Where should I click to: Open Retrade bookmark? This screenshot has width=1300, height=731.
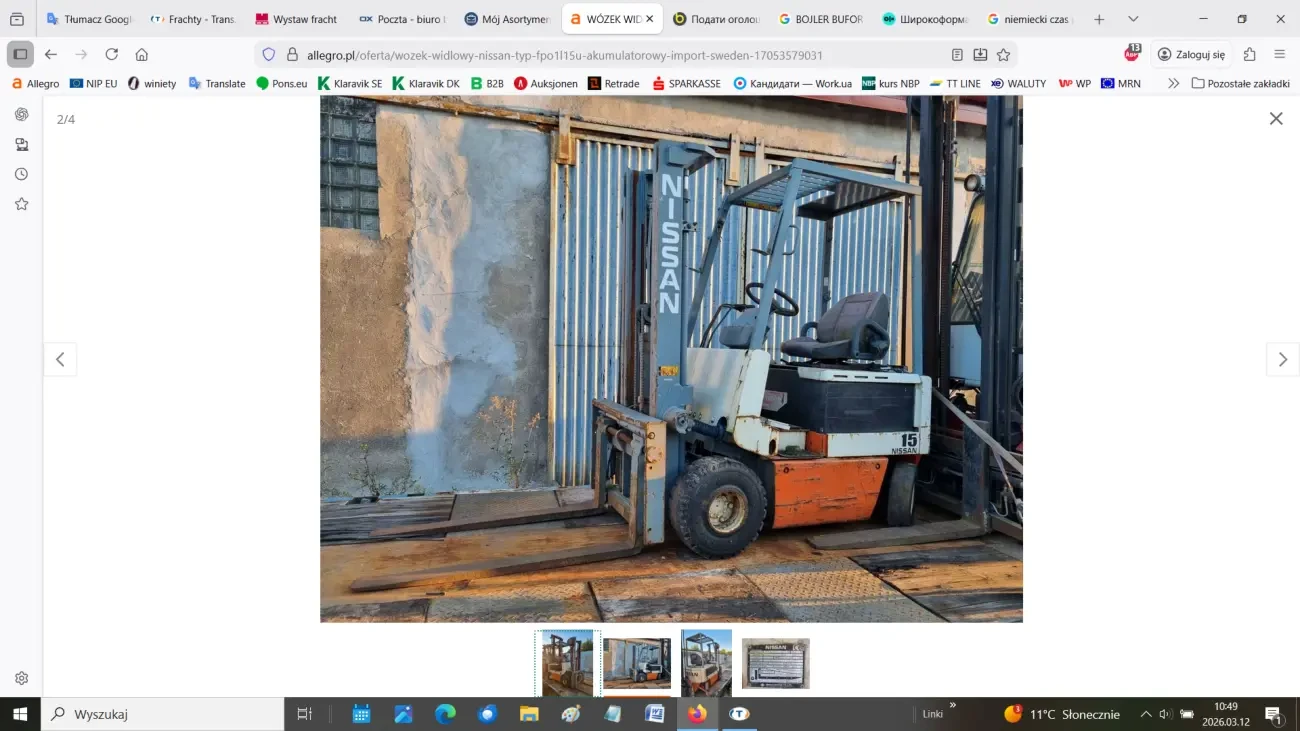(x=614, y=83)
